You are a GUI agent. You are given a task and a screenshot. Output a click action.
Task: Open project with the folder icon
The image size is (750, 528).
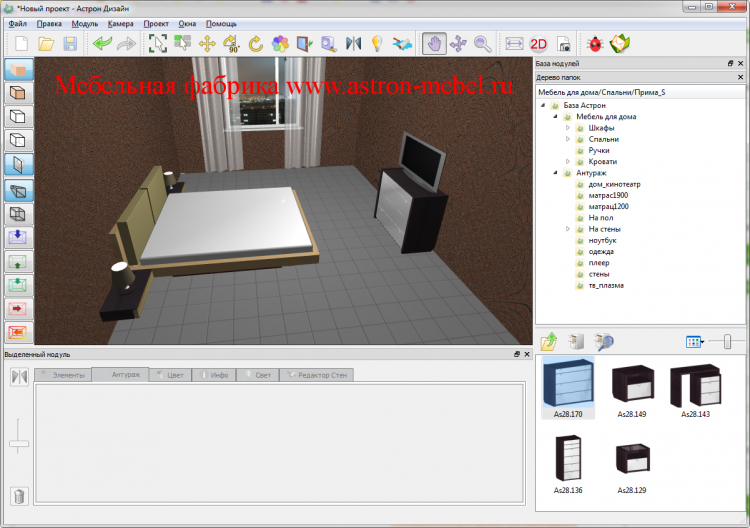point(46,44)
